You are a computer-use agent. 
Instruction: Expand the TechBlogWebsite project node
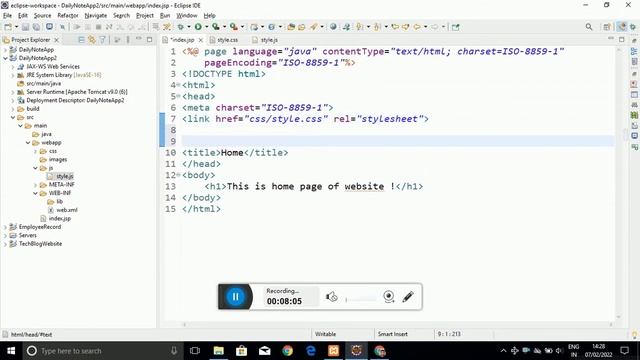coord(5,244)
